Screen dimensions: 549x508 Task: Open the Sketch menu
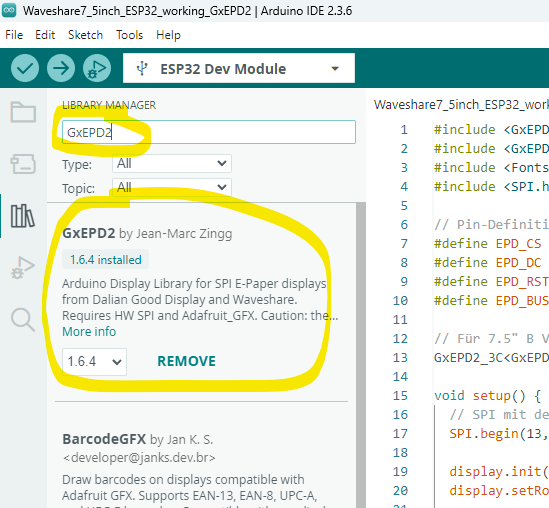point(85,35)
